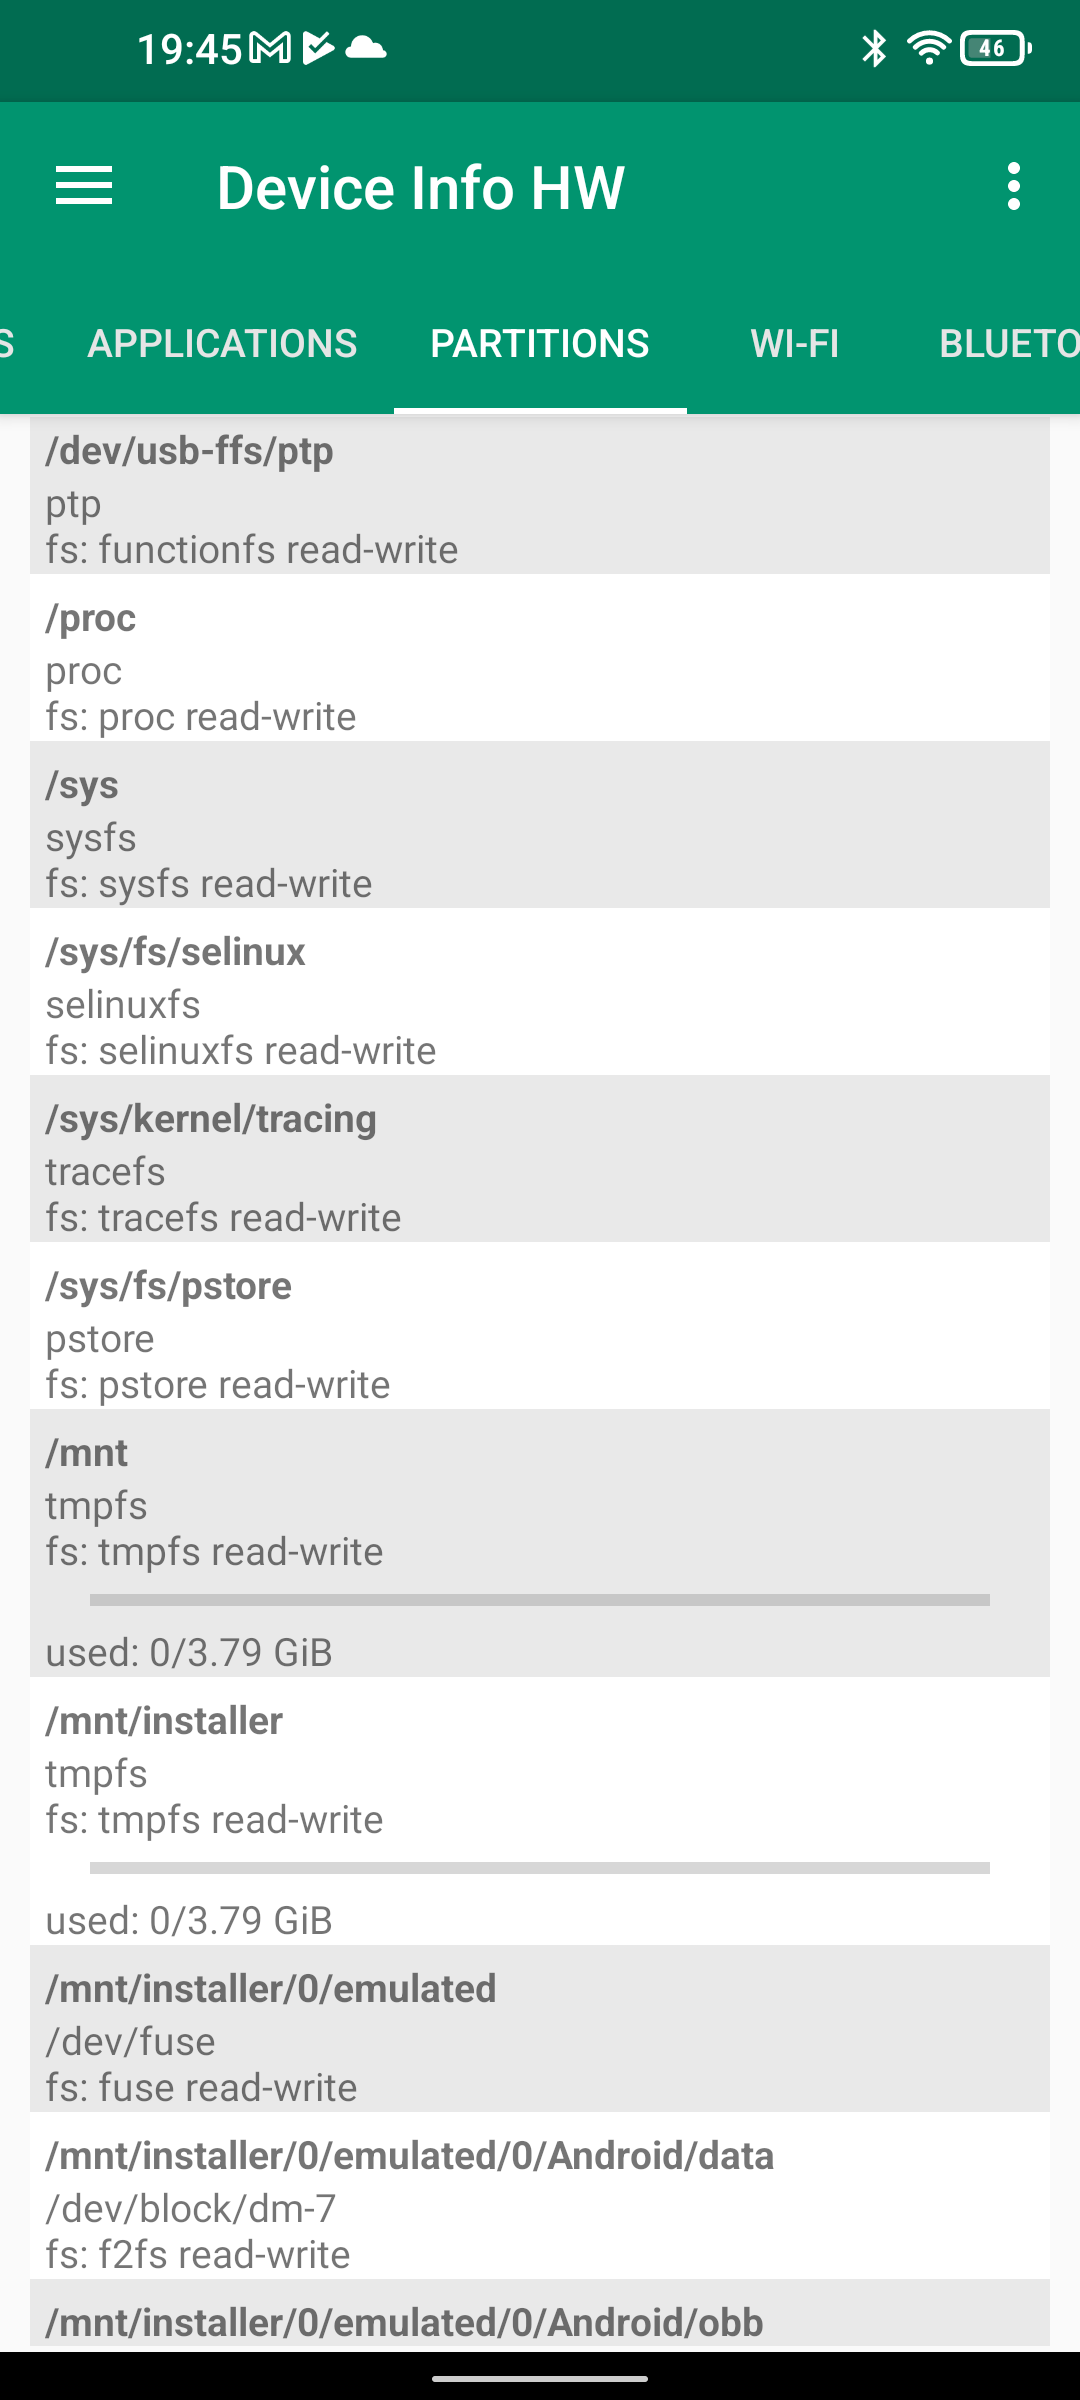Image resolution: width=1080 pixels, height=2400 pixels.
Task: Open the hamburger navigation menu
Action: click(84, 187)
